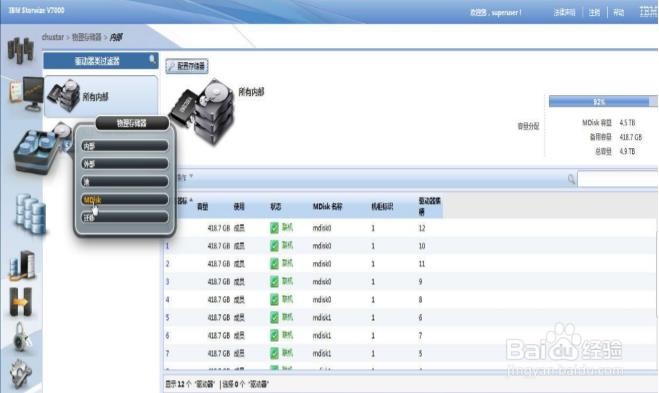This screenshot has height=393, width=659.
Task: Sort by the 机柜标识 enclosure ID column header
Action: [382, 206]
